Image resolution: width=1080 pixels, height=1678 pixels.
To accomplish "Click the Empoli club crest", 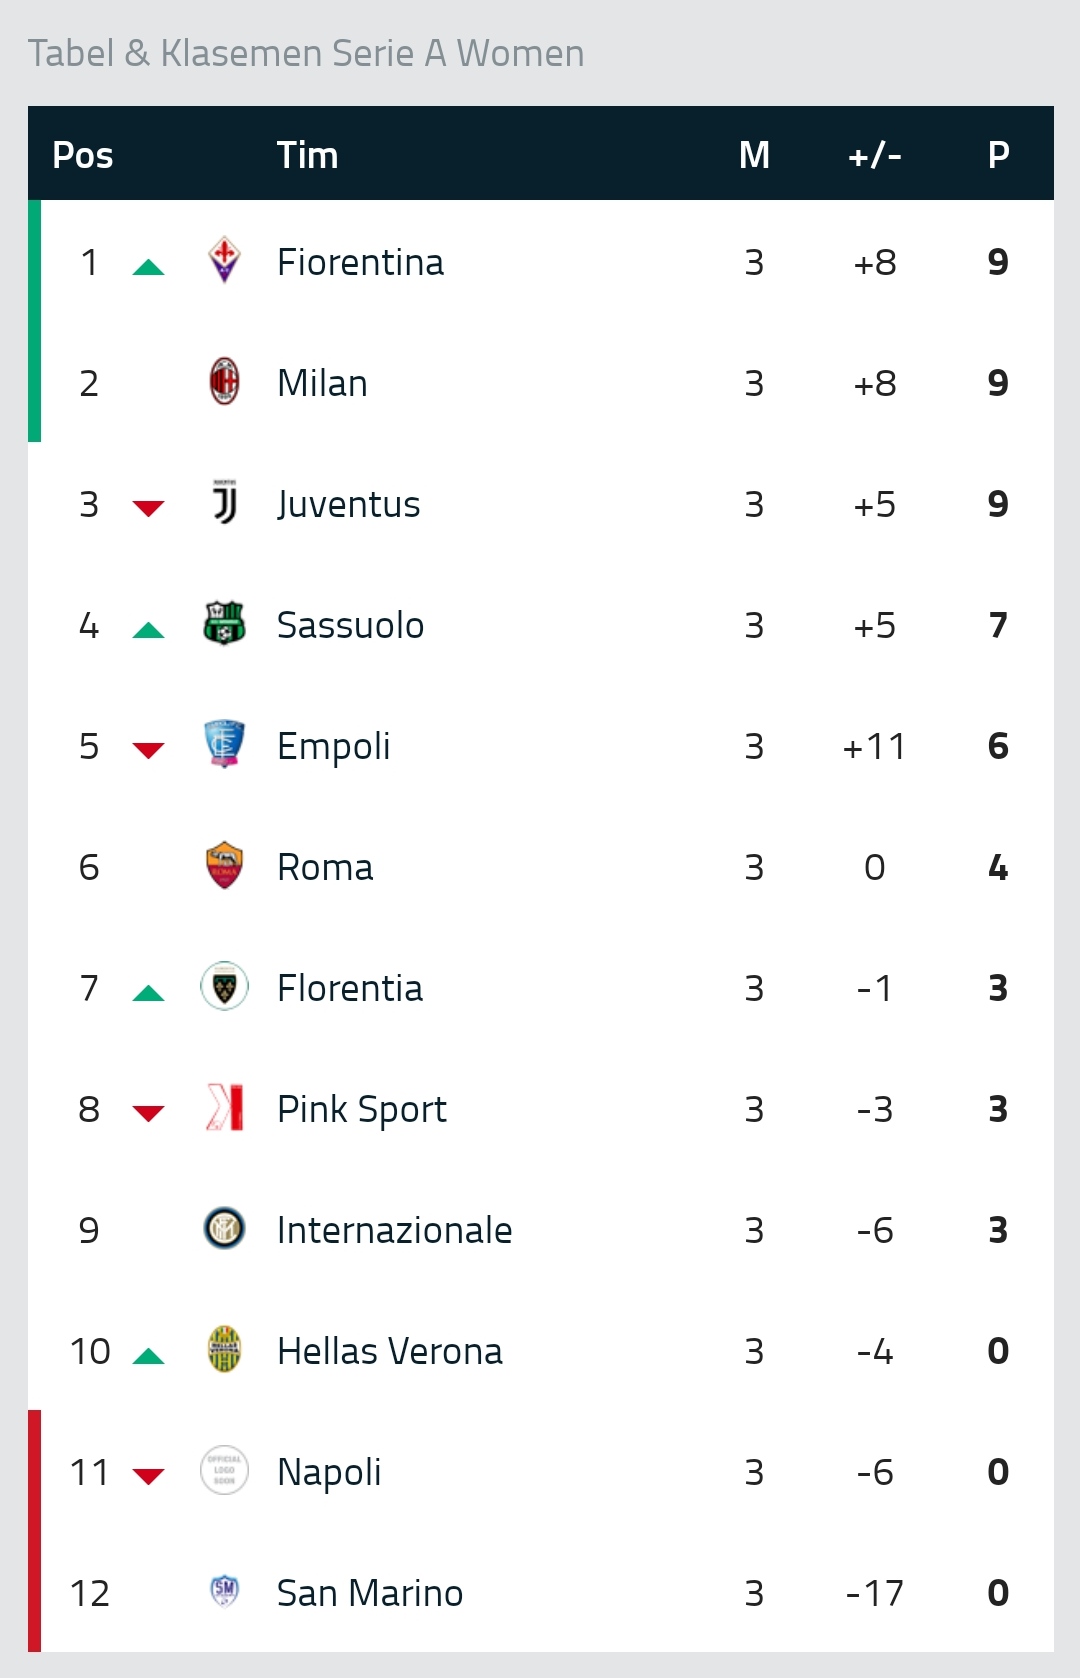I will click(224, 744).
